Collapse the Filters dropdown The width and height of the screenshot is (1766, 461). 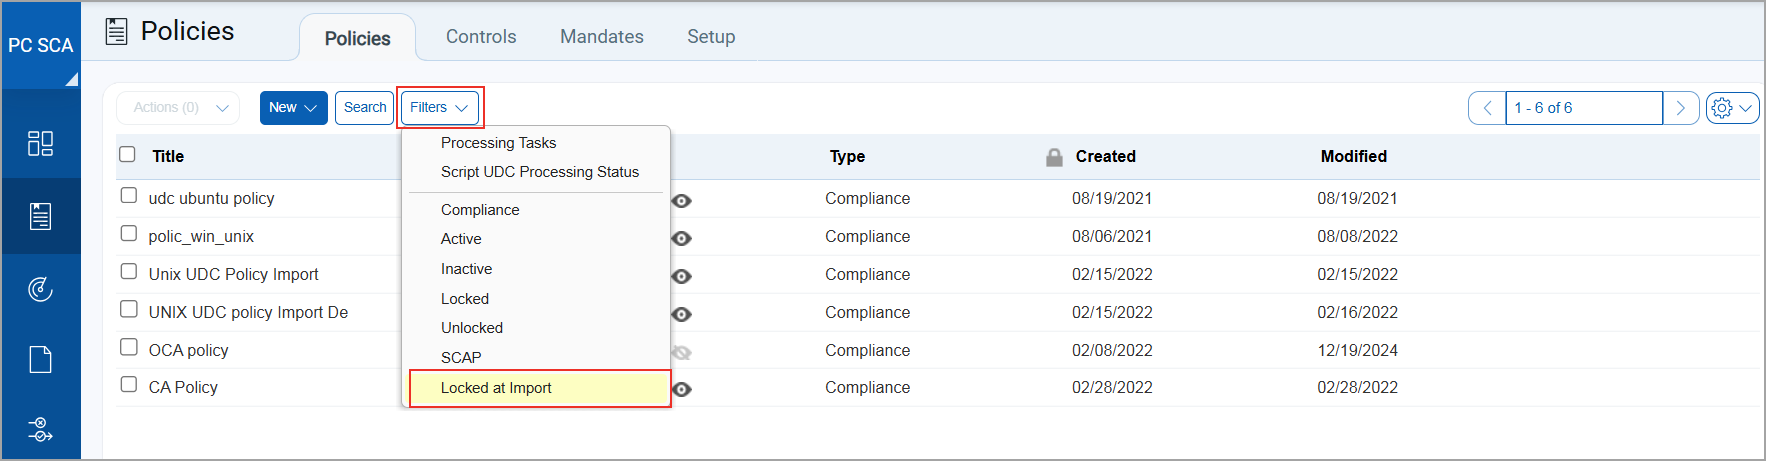439,108
